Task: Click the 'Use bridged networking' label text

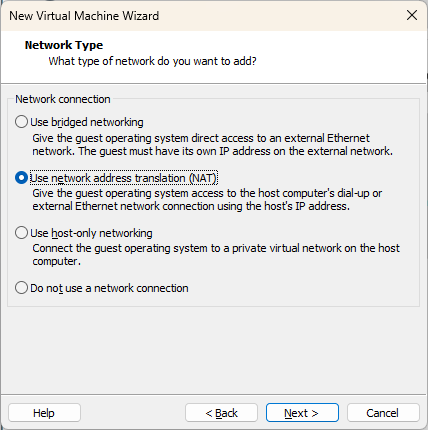Action: (87, 122)
